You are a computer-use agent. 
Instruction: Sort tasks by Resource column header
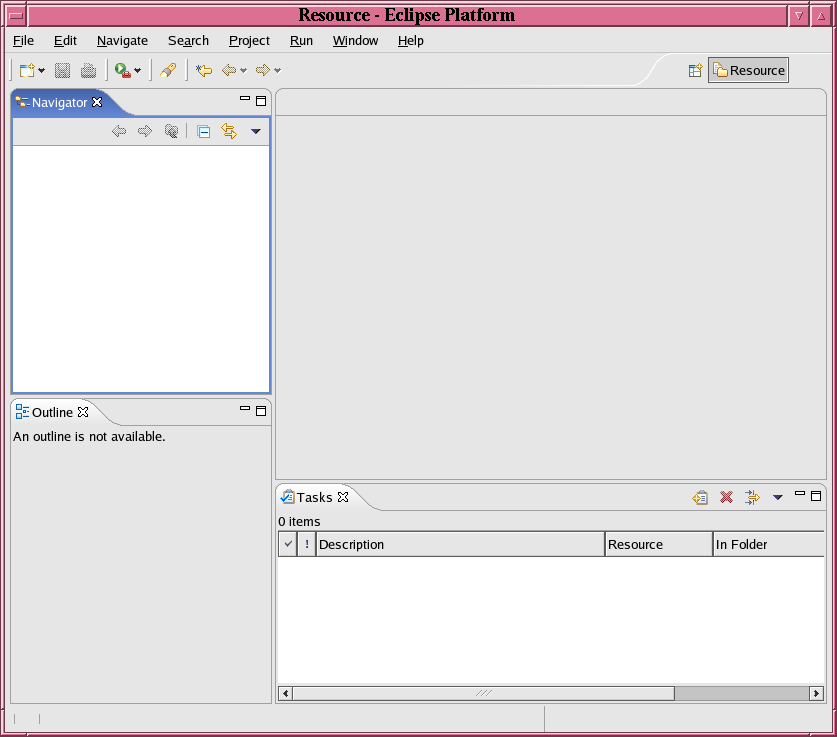pyautogui.click(x=659, y=544)
